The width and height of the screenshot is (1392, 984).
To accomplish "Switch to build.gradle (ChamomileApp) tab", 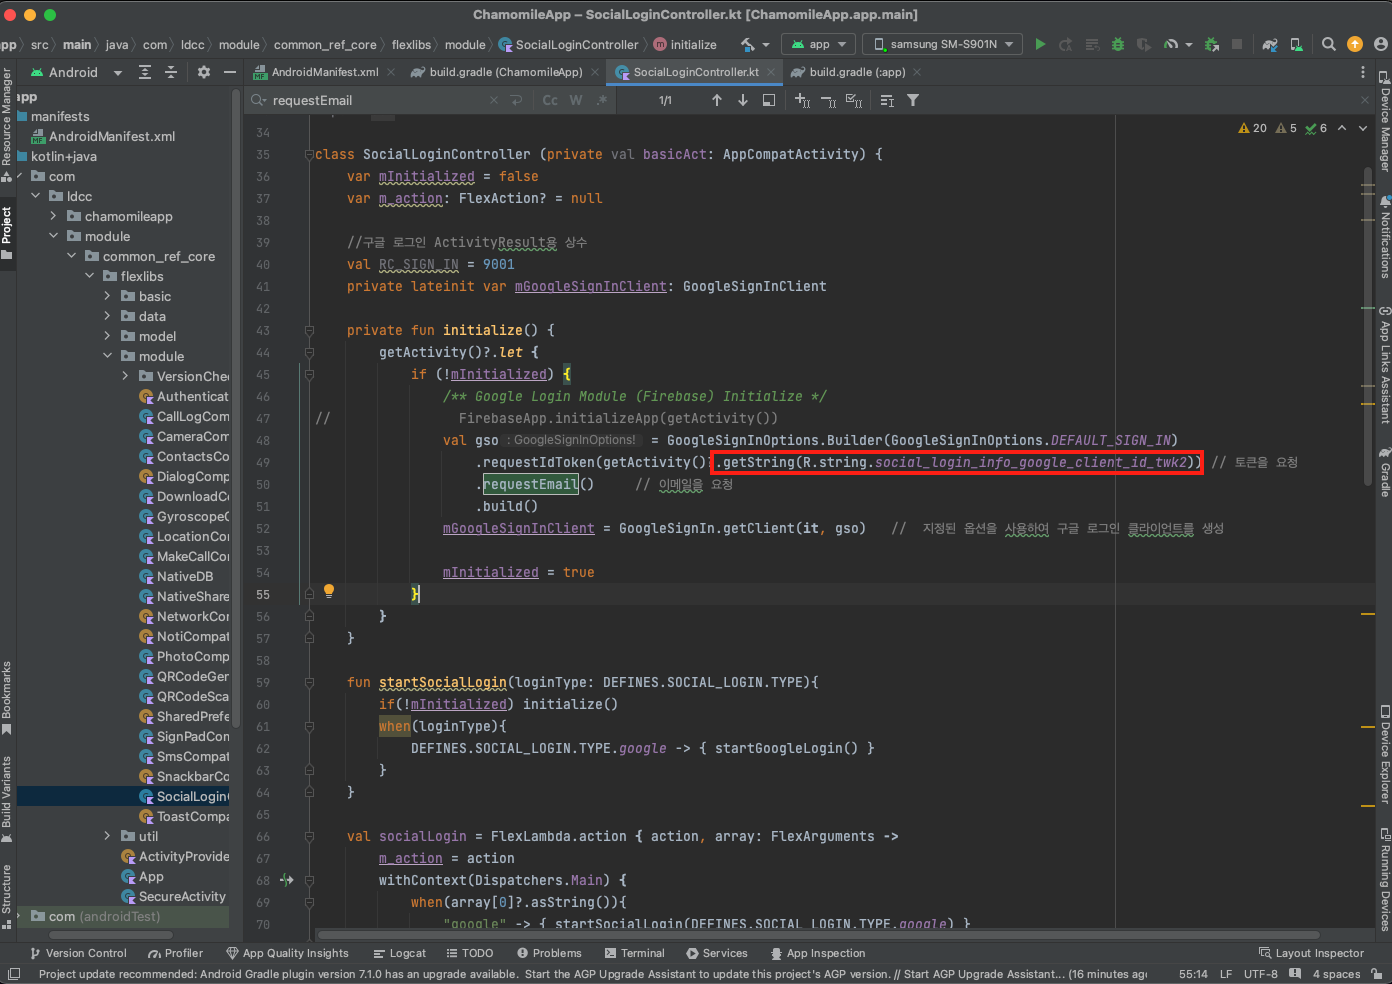I will coord(505,72).
